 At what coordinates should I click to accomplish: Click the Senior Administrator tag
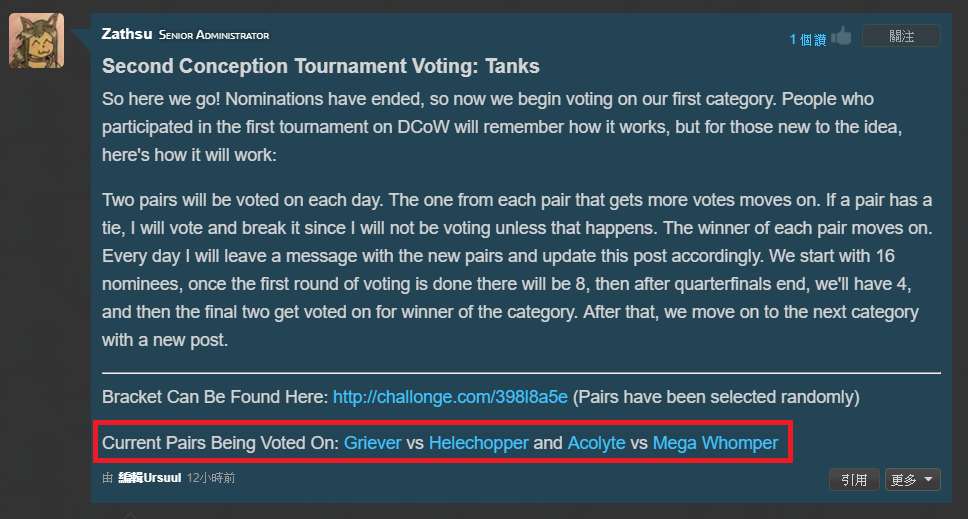214,35
